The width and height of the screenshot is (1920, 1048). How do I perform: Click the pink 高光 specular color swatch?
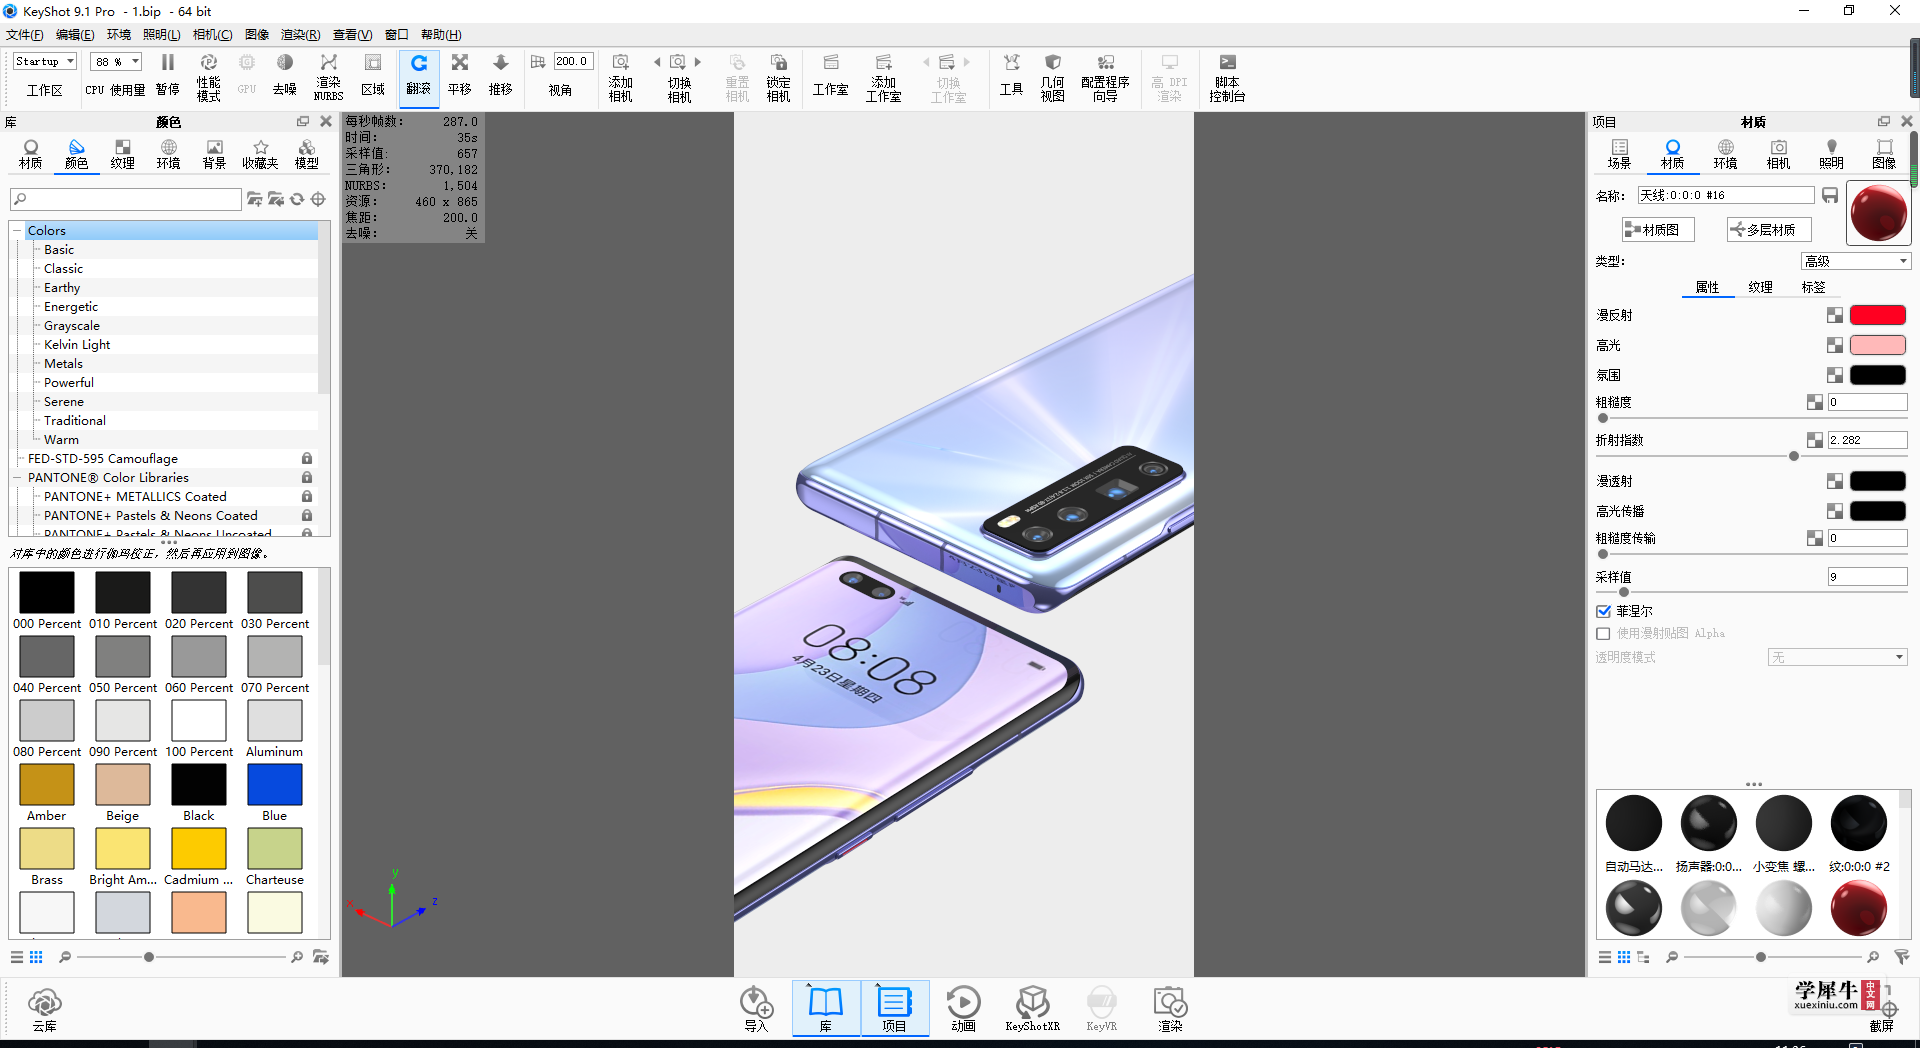pyautogui.click(x=1877, y=345)
